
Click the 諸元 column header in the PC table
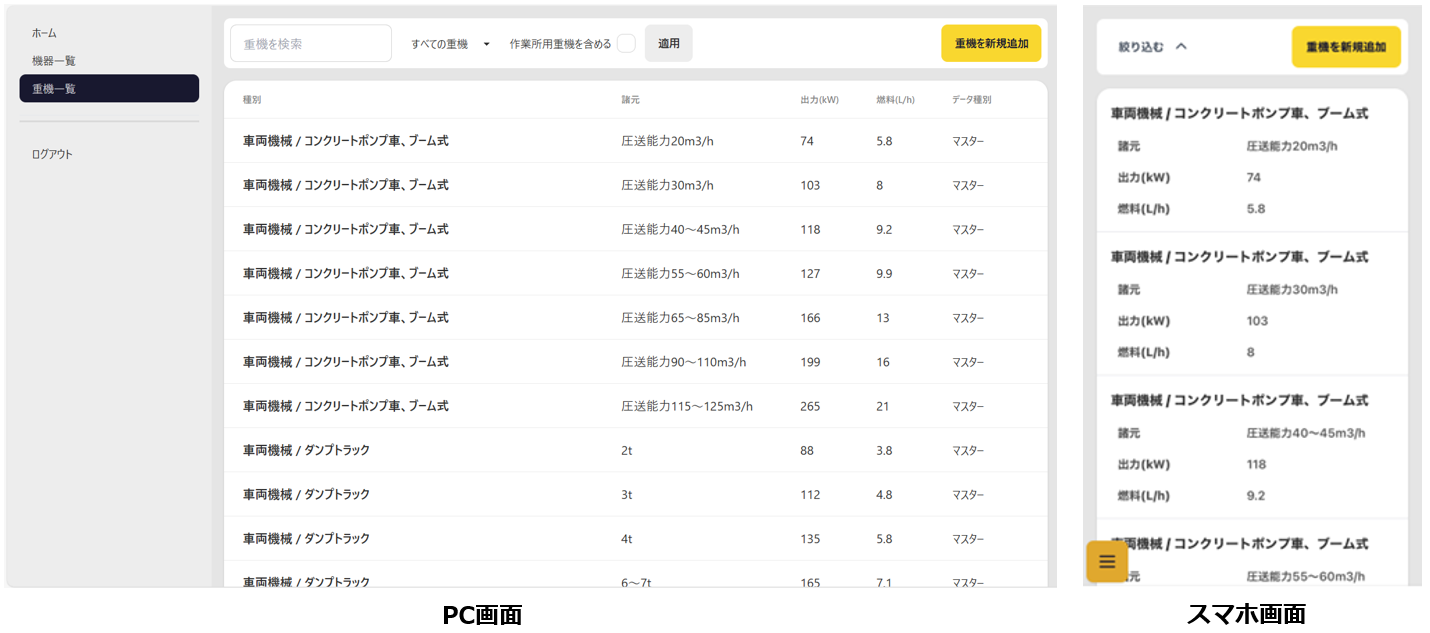click(x=630, y=100)
